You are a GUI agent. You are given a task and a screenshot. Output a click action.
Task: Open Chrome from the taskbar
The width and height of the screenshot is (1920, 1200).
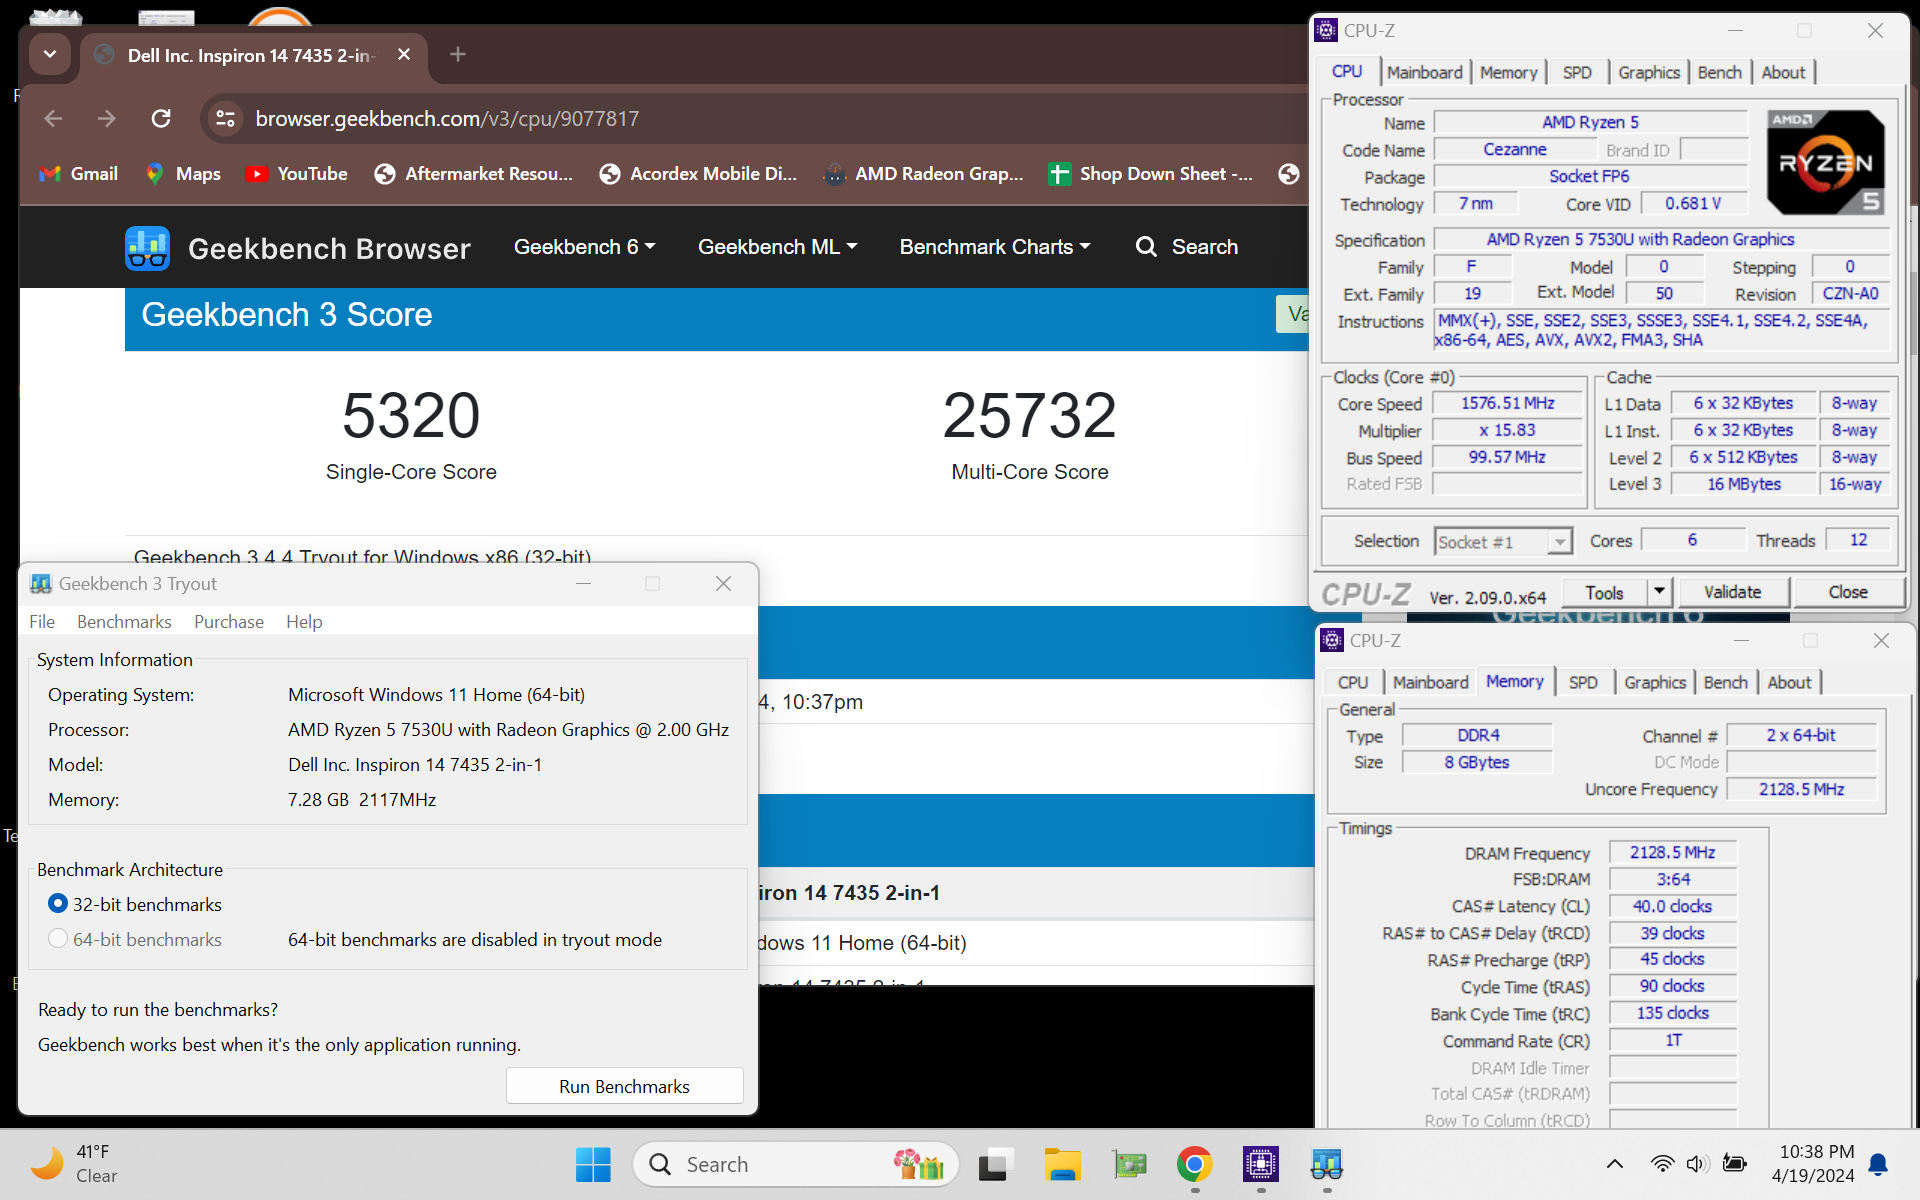[1194, 1164]
